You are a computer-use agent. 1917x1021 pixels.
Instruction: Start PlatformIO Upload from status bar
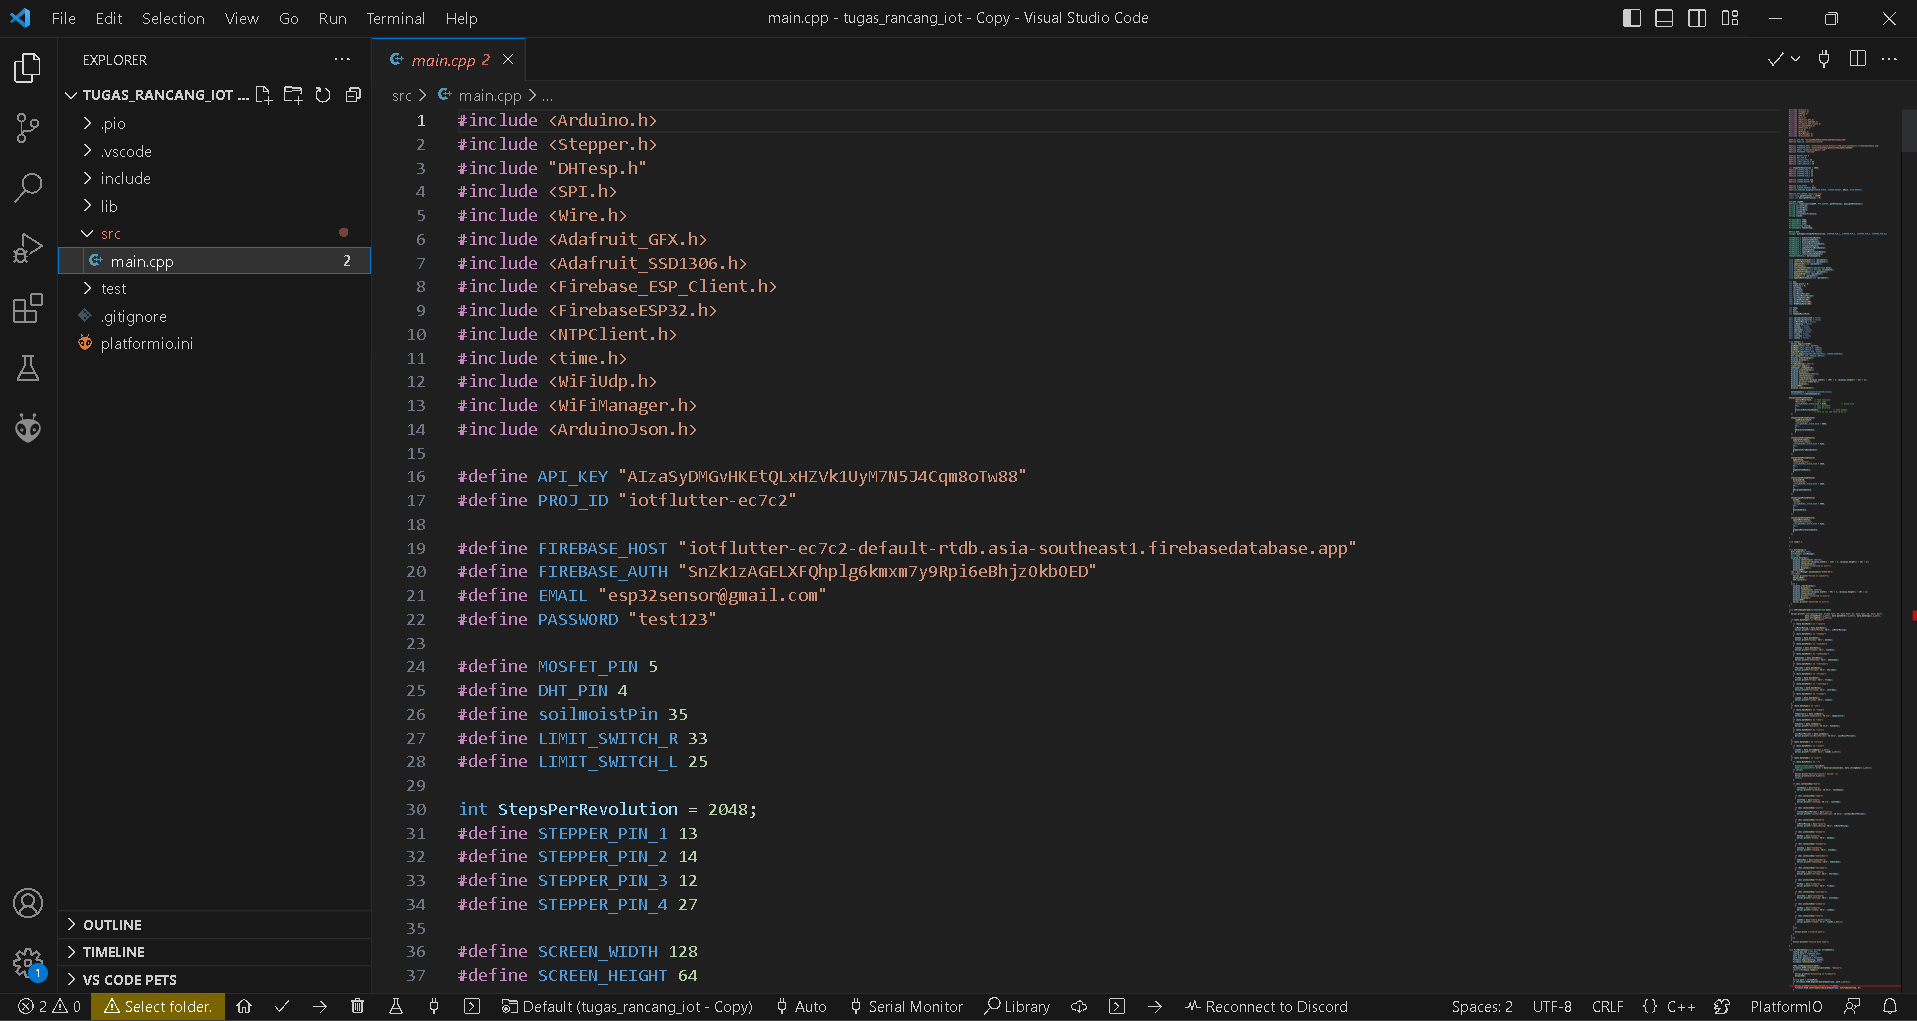319,1007
